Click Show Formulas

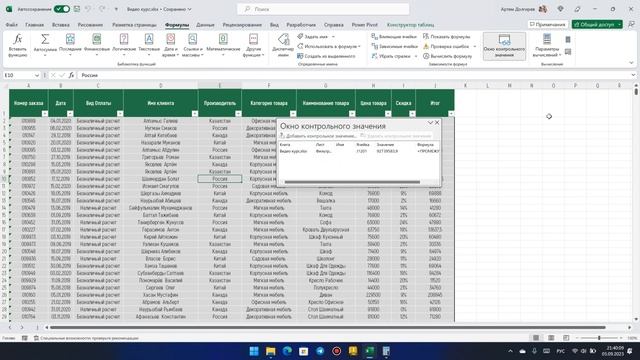click(x=447, y=37)
